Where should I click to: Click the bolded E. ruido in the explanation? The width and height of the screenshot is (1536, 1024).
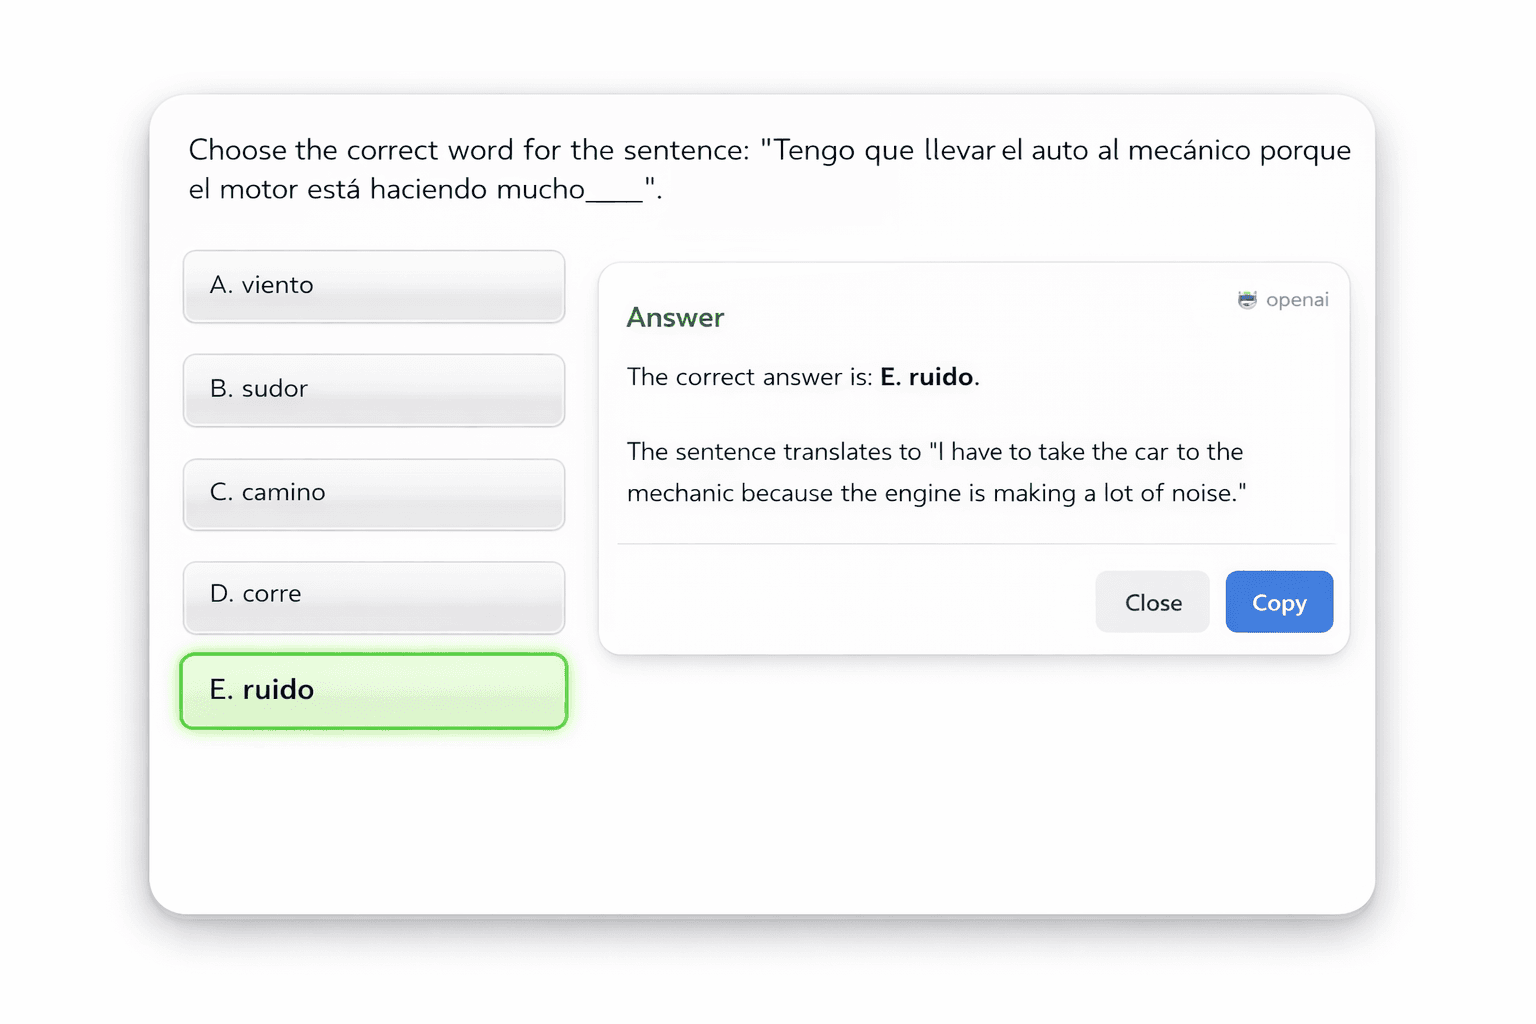click(x=928, y=377)
